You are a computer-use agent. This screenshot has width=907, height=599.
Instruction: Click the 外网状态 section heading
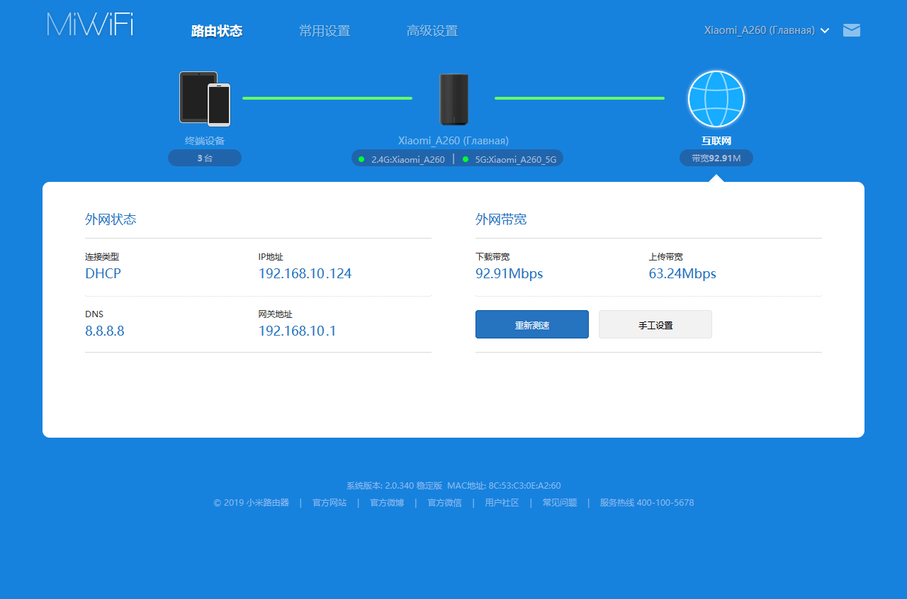point(110,219)
